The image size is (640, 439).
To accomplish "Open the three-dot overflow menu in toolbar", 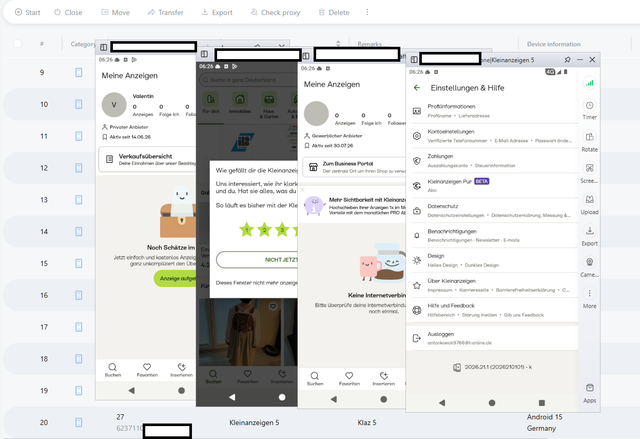I will tap(367, 12).
